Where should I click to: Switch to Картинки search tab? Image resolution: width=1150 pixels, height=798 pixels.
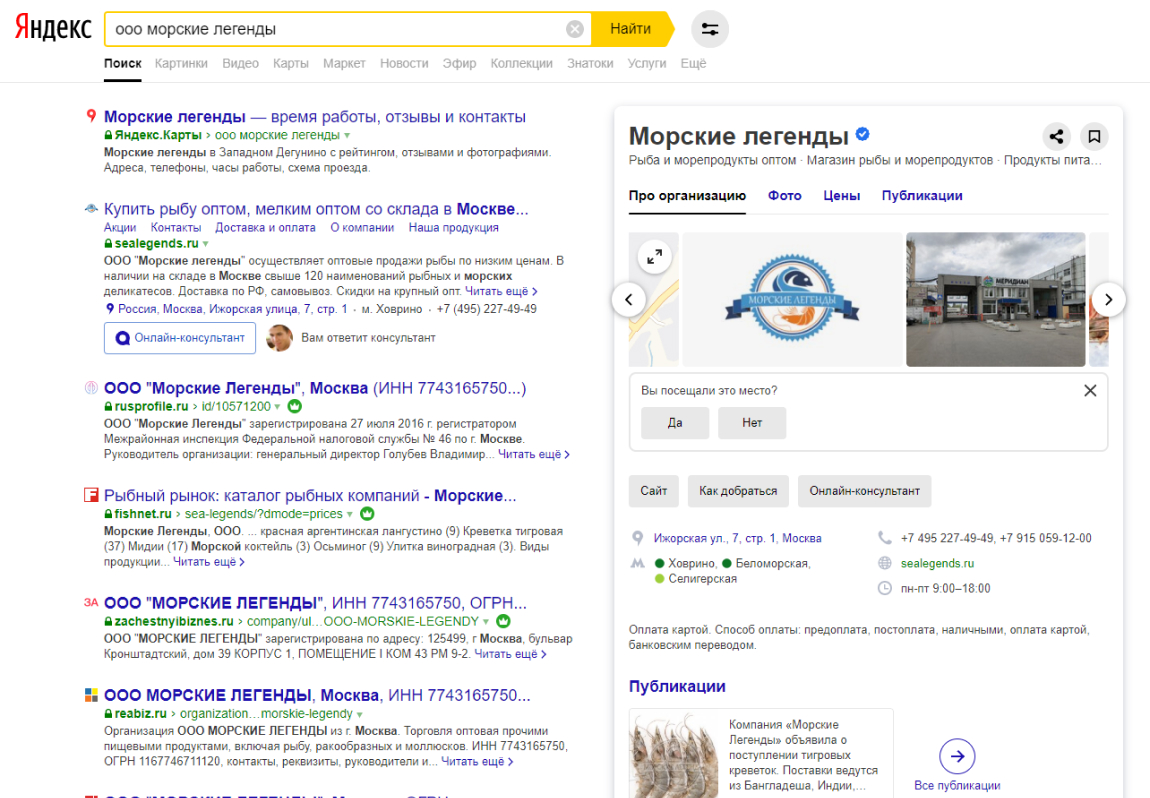pyautogui.click(x=181, y=63)
